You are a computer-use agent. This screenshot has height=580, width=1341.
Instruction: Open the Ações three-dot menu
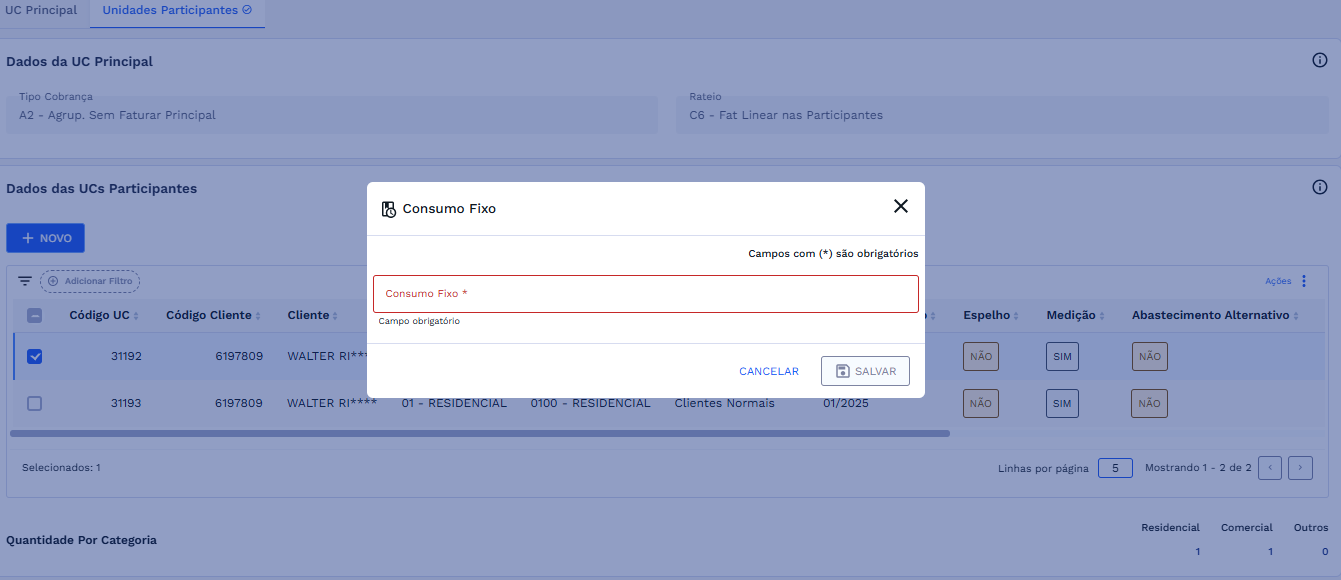[1303, 281]
